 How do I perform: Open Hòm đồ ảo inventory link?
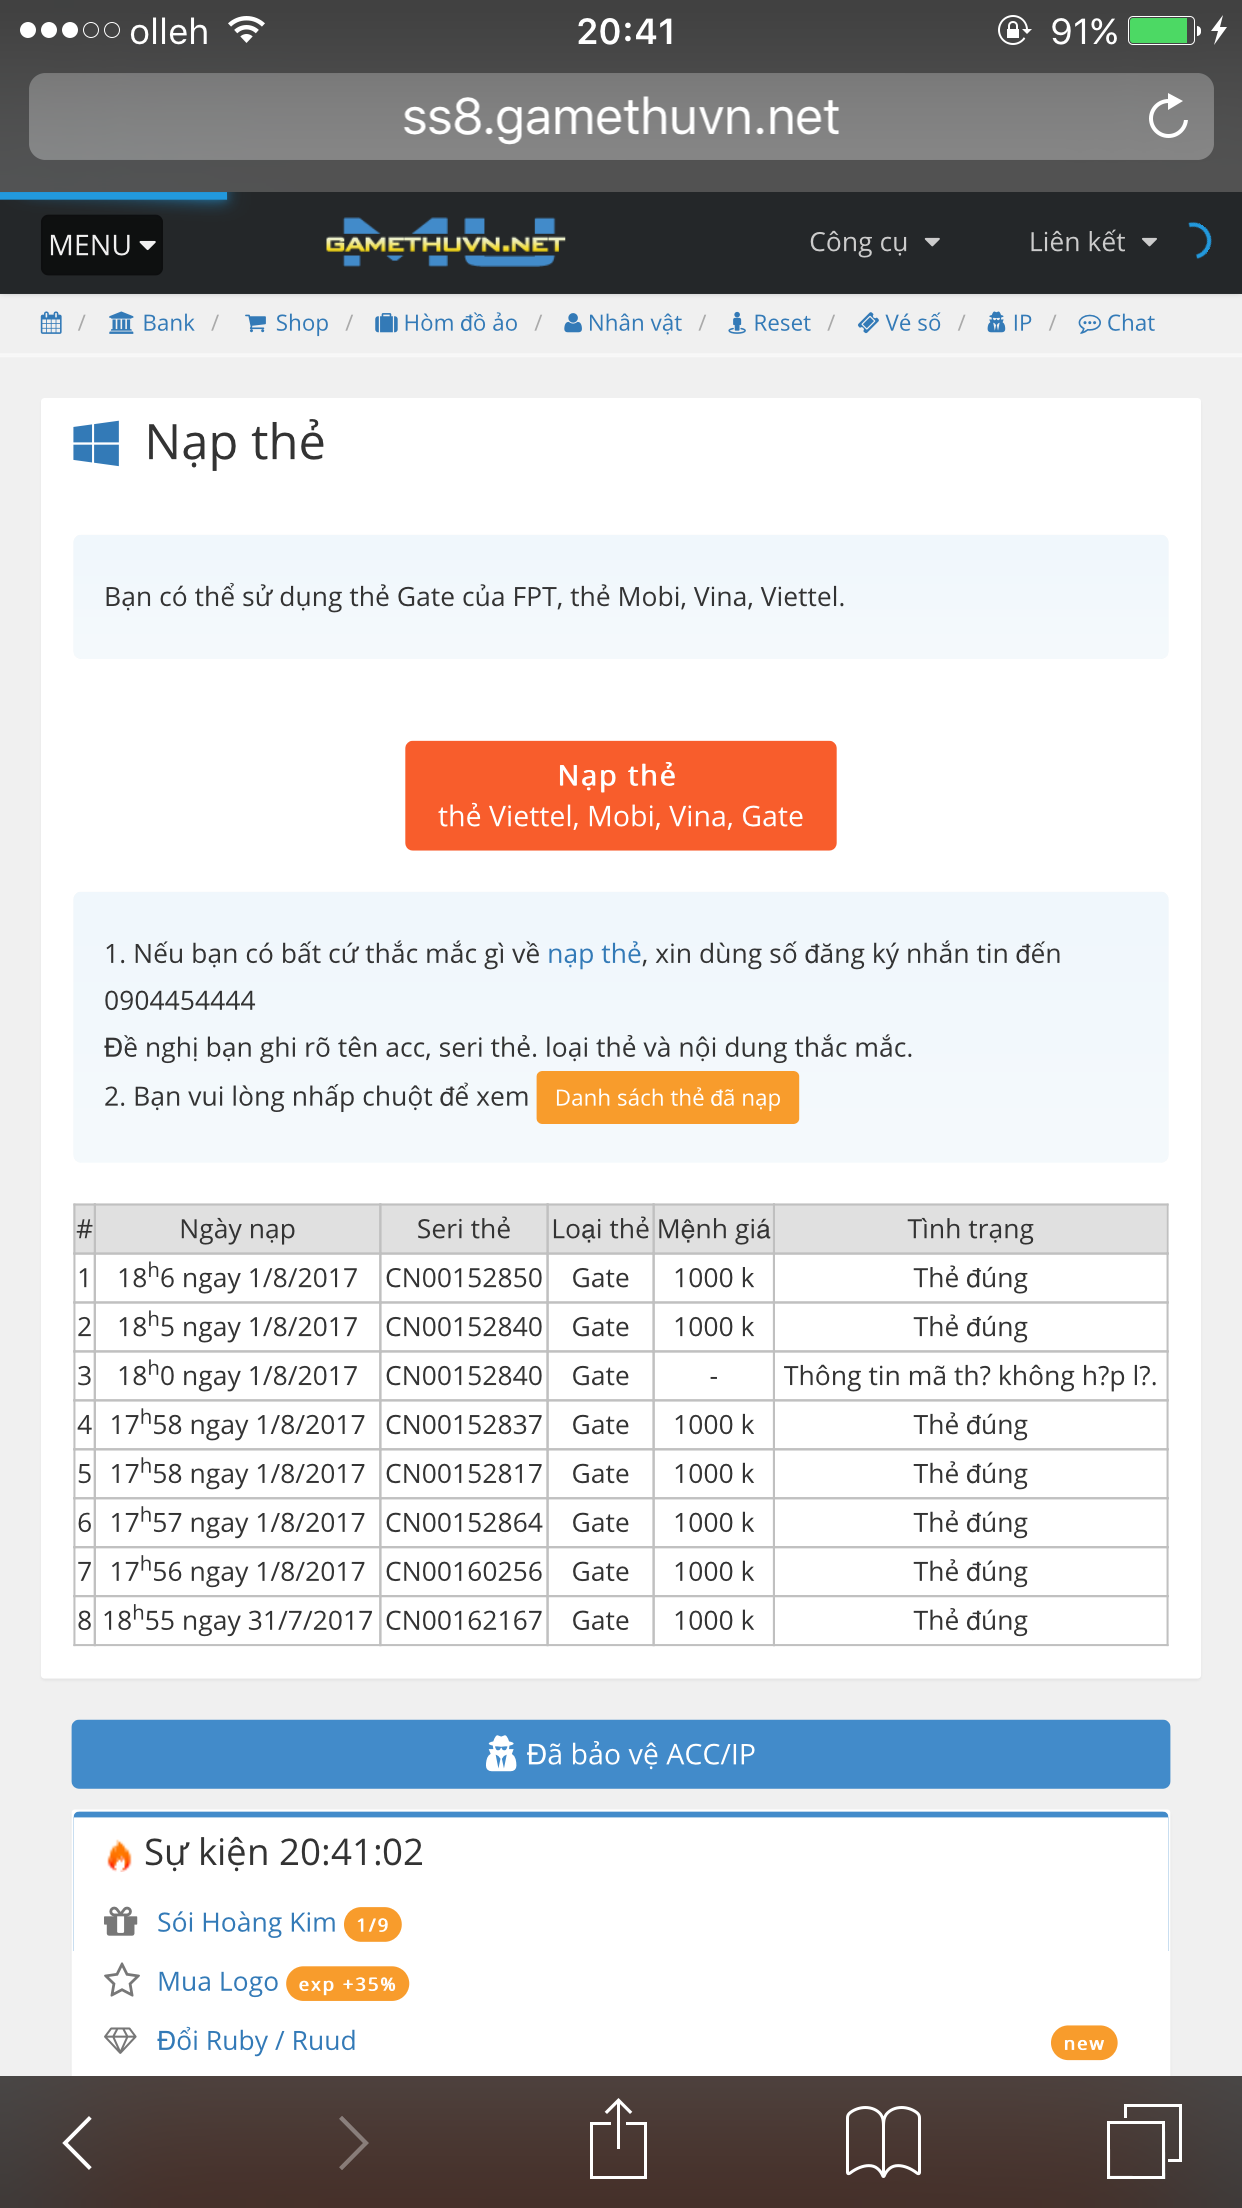point(446,323)
